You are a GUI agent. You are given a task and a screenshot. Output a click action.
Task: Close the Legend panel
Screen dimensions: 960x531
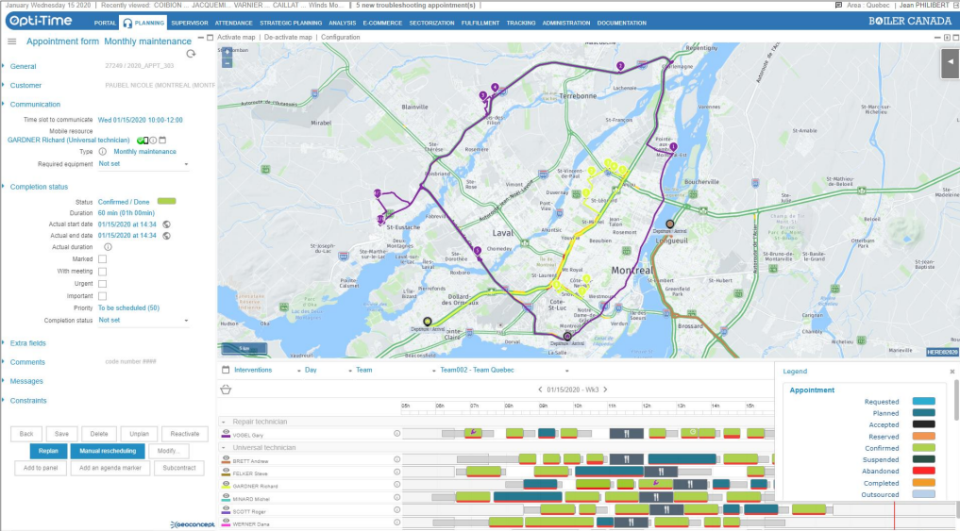(x=952, y=372)
